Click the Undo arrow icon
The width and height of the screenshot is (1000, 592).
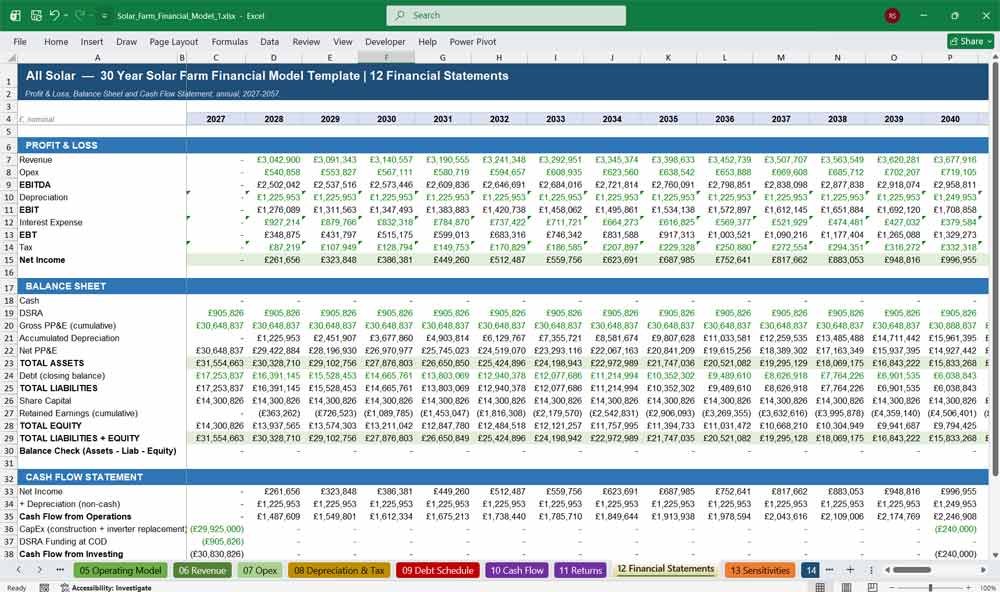[55, 15]
